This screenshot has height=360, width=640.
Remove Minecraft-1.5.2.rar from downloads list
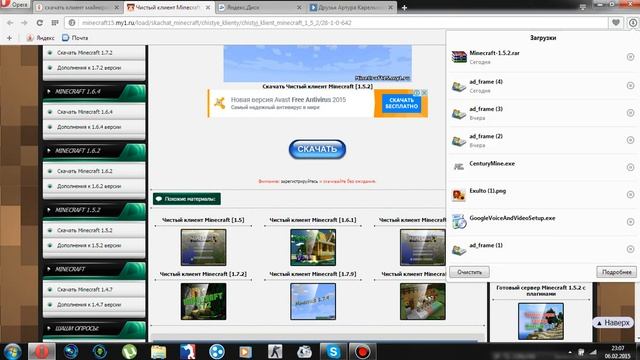[x=630, y=57]
